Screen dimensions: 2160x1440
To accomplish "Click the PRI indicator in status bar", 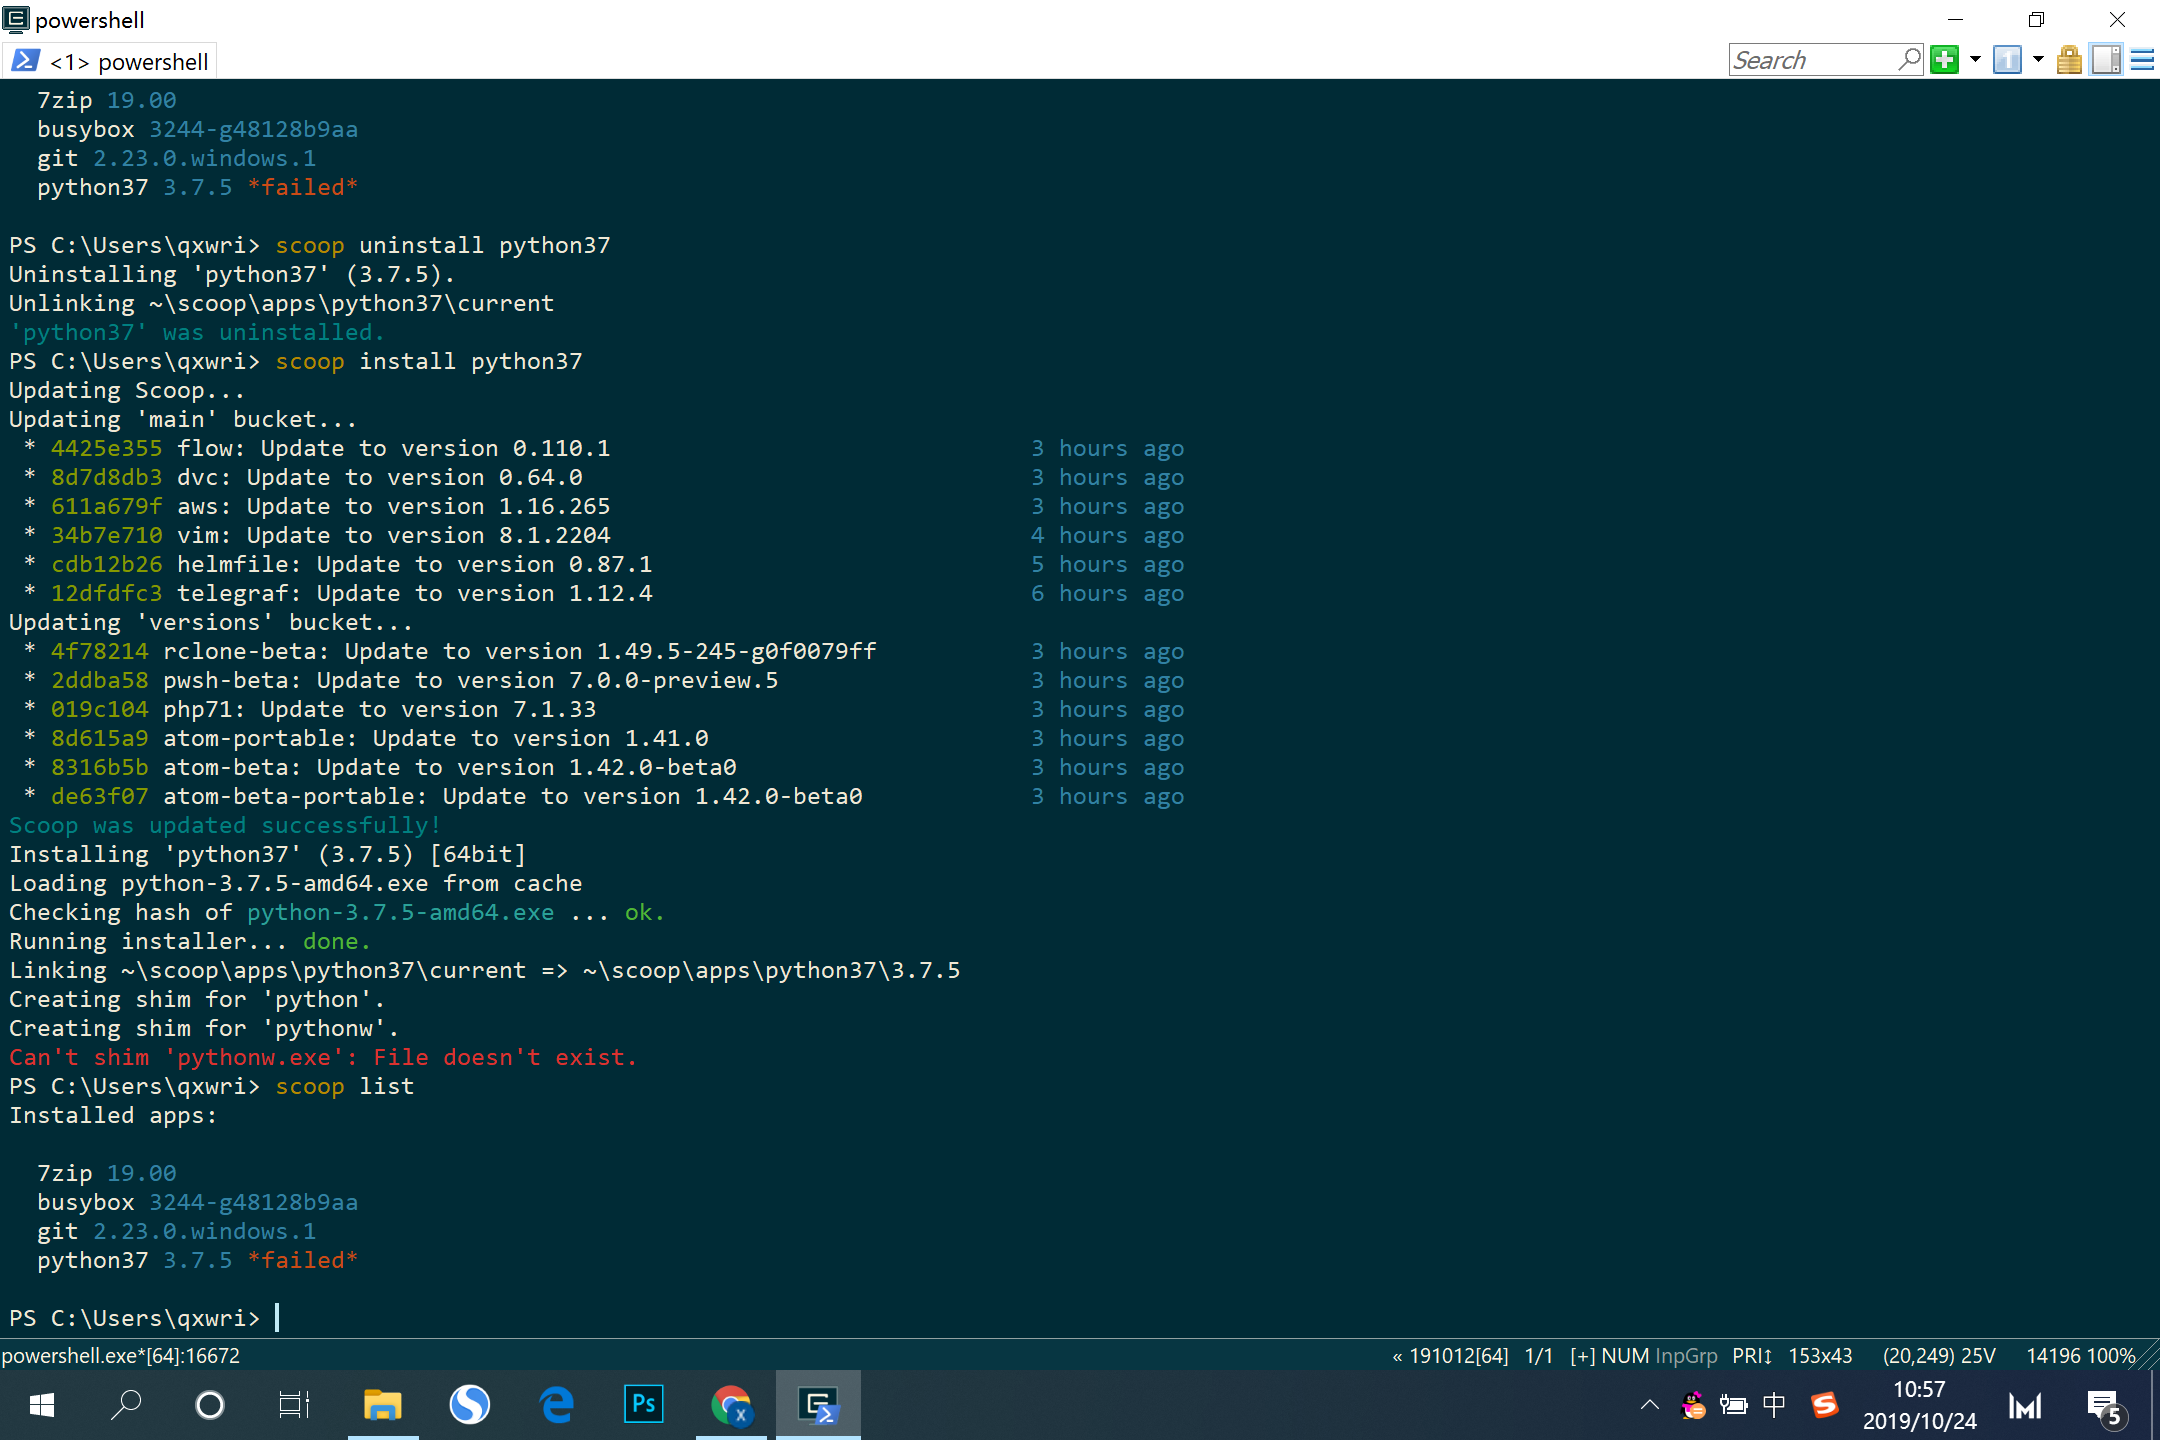I will pos(1751,1355).
